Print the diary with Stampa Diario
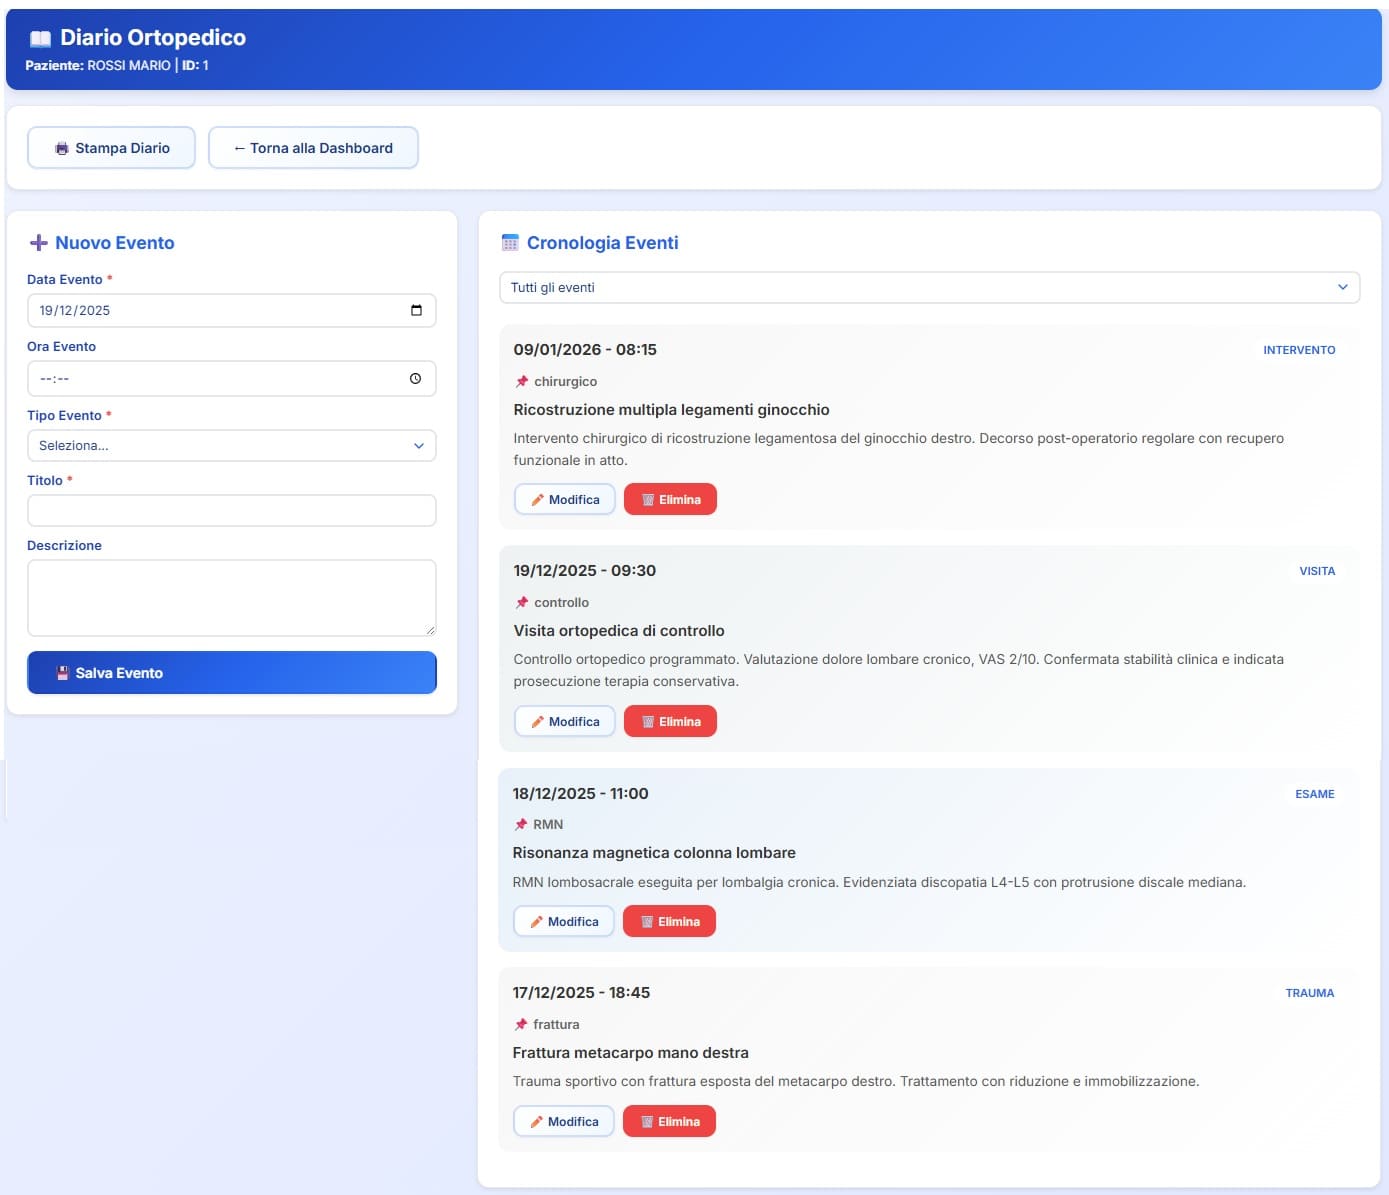The image size is (1389, 1195). tap(111, 148)
